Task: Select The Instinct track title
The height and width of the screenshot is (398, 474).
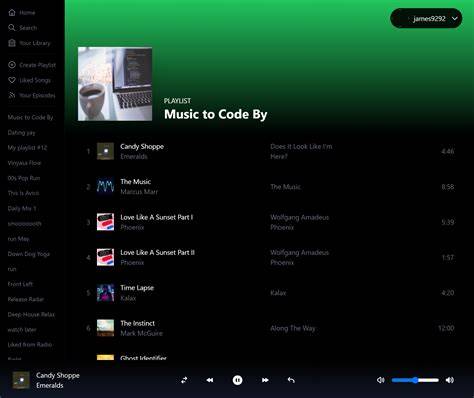Action: [138, 323]
